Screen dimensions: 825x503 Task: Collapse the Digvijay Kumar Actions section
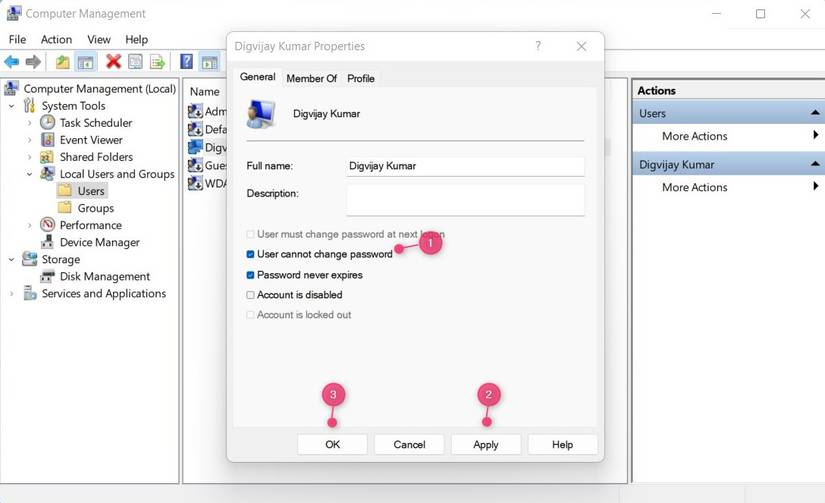814,164
